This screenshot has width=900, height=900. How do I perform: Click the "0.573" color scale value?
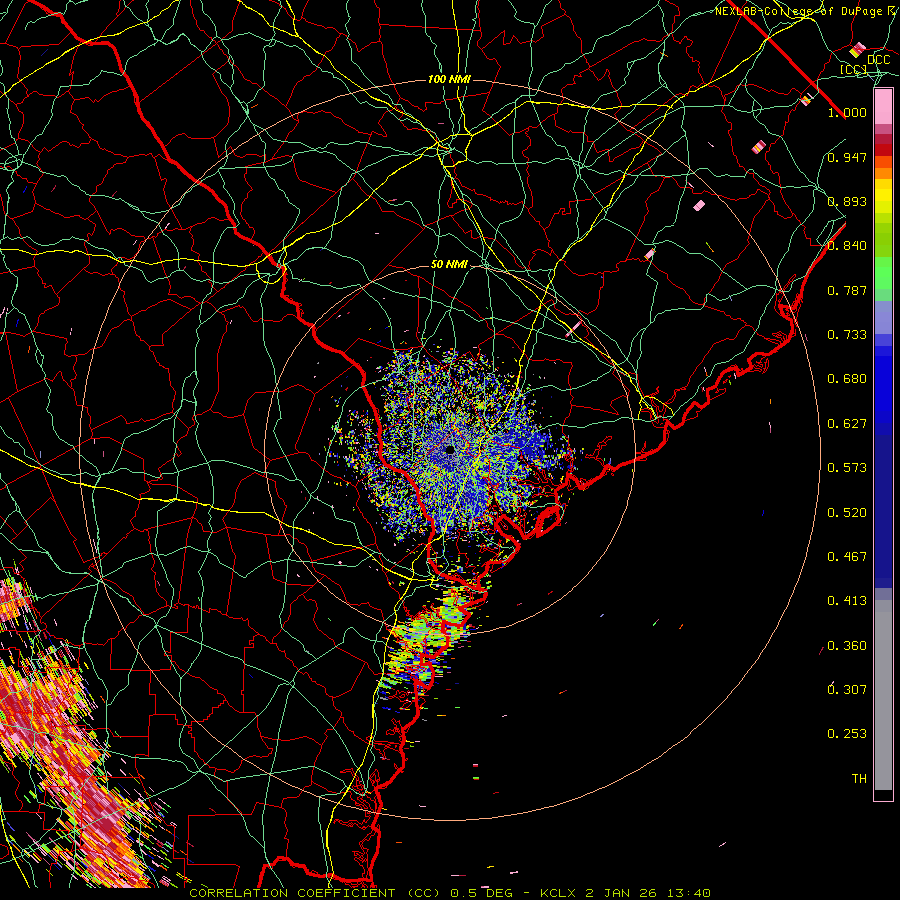click(x=847, y=468)
